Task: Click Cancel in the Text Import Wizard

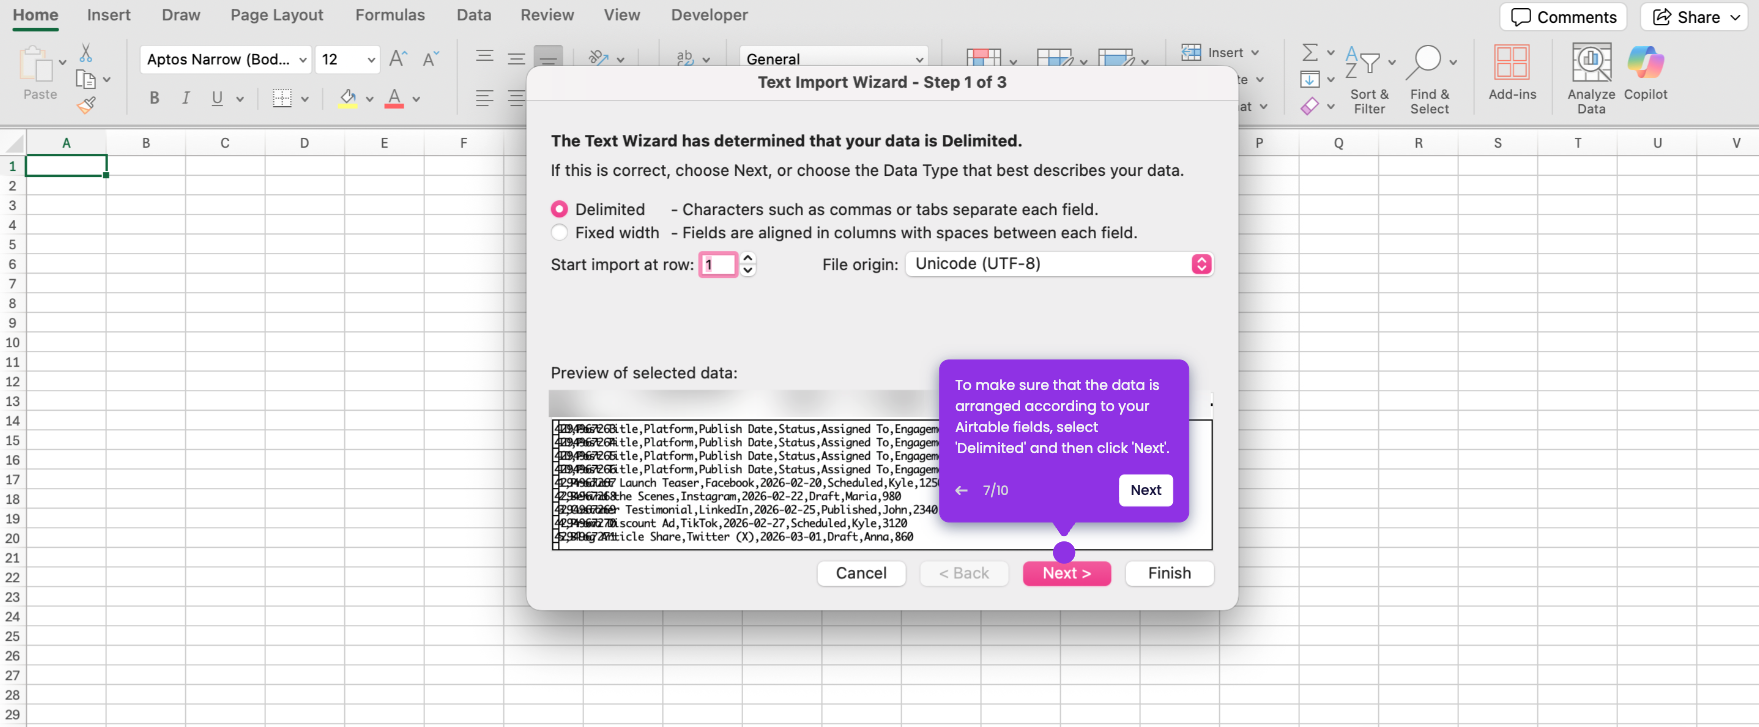Action: click(861, 573)
